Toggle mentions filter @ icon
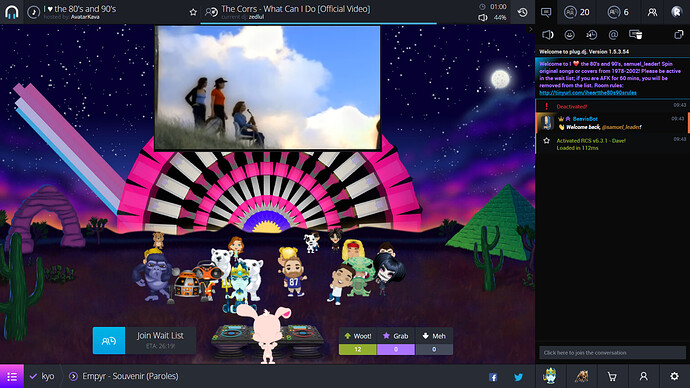Viewport: 690px width, 388px height. pos(613,35)
